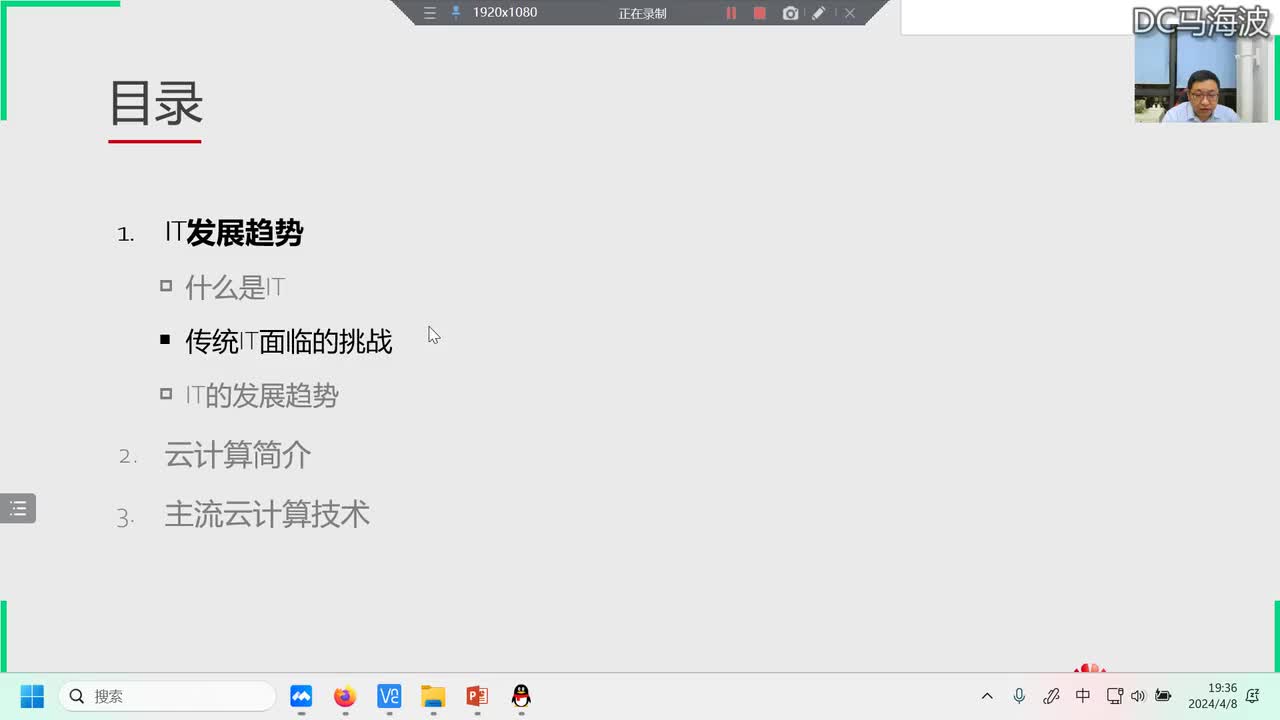The width and height of the screenshot is (1280, 720).
Task: Open notifications do-not-disturb bell icon
Action: [1252, 696]
